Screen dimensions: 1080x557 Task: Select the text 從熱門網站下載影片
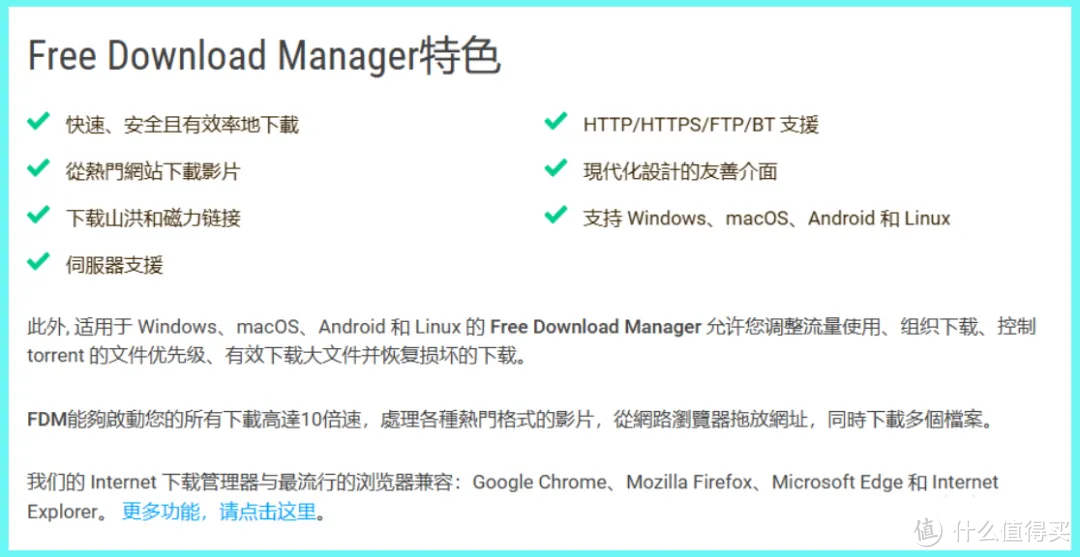(153, 171)
